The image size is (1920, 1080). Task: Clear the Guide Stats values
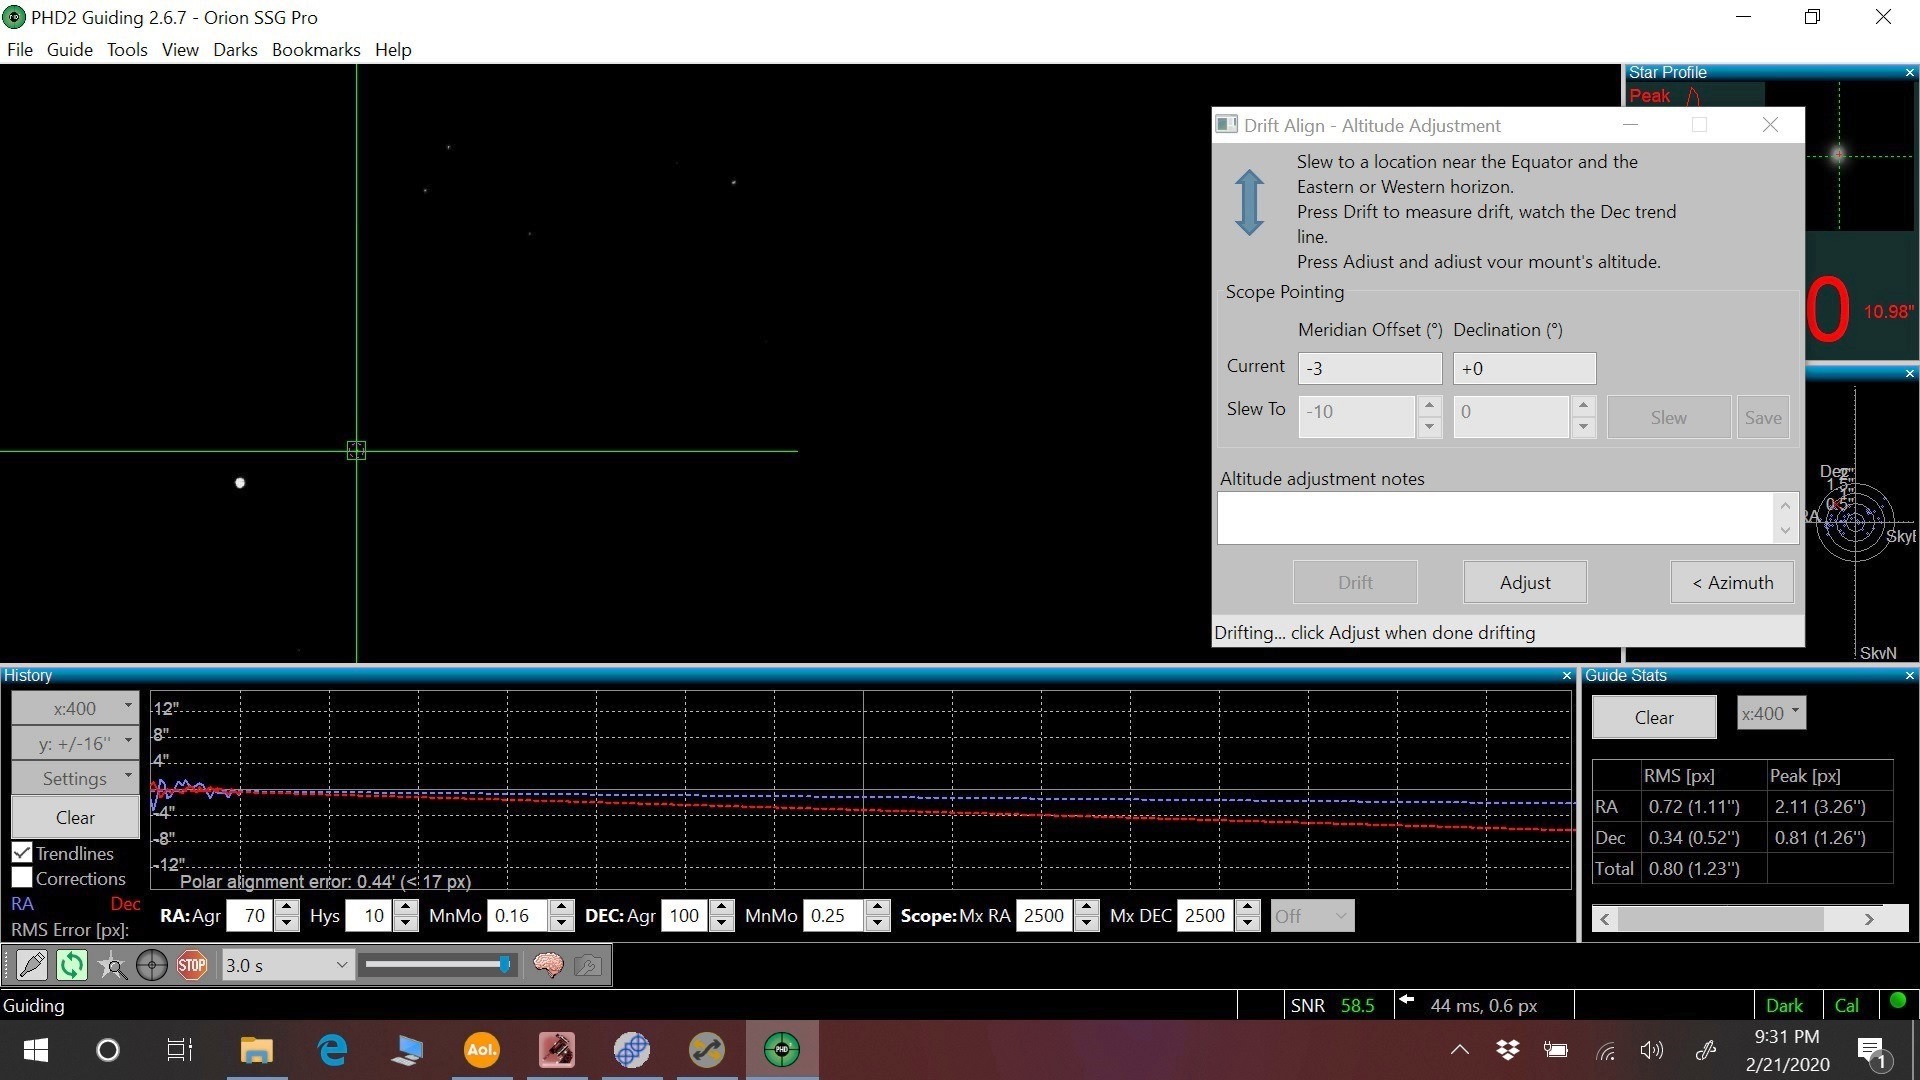1653,717
